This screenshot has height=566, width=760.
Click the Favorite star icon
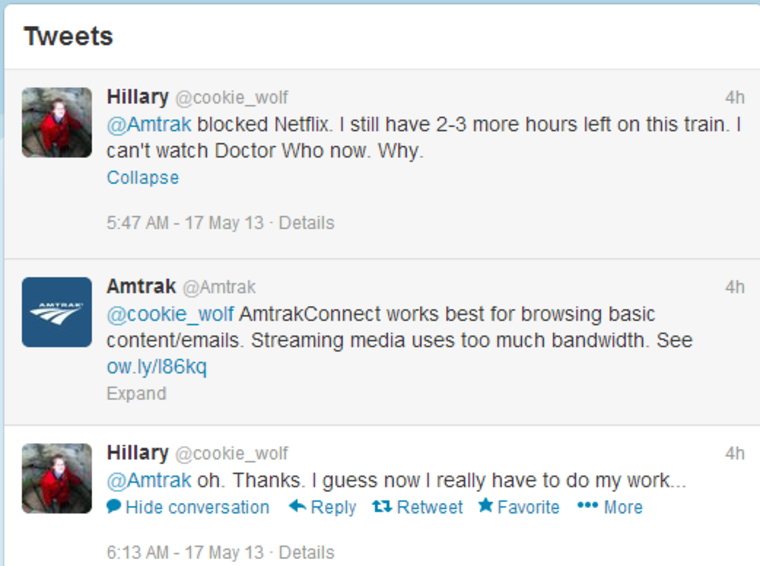tap(486, 506)
